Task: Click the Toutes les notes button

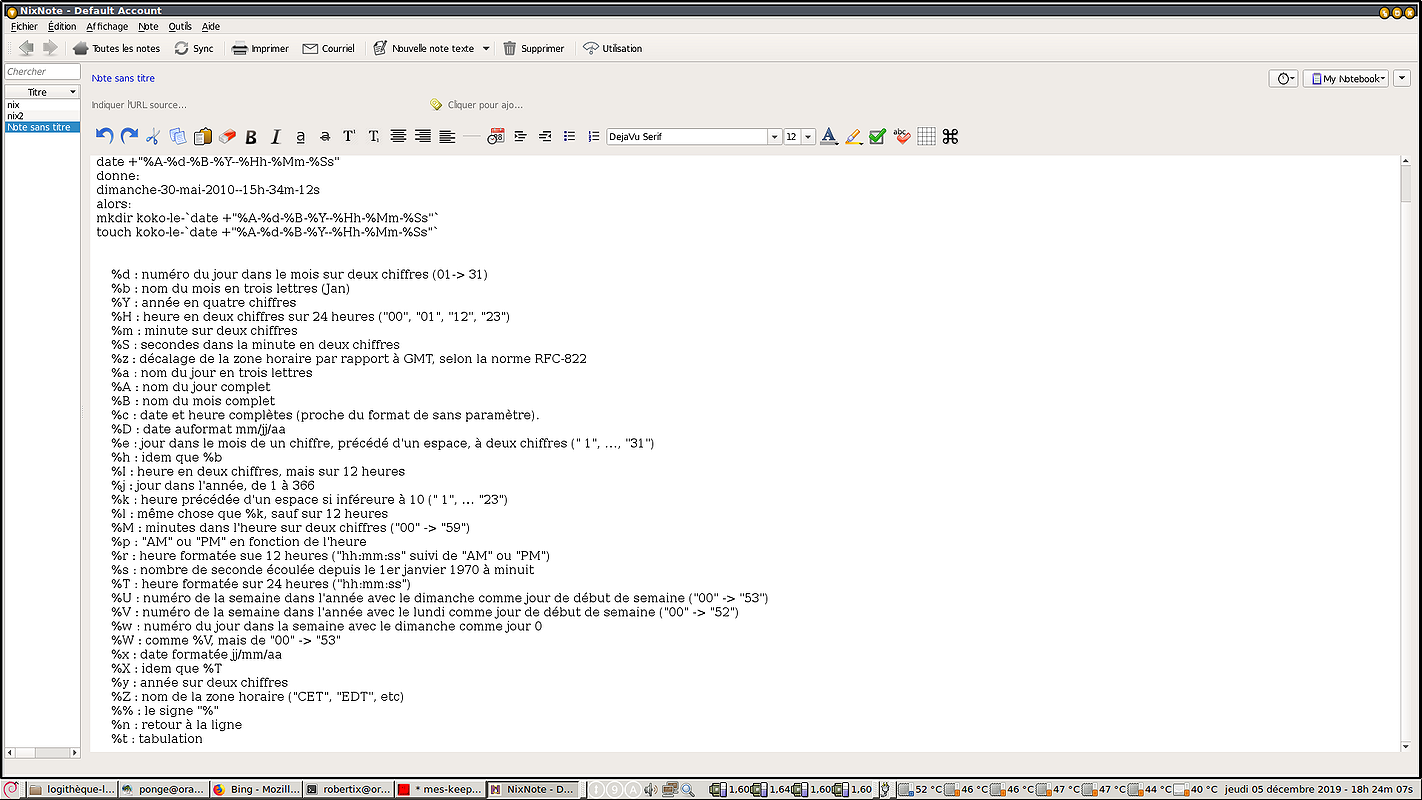Action: 116,48
